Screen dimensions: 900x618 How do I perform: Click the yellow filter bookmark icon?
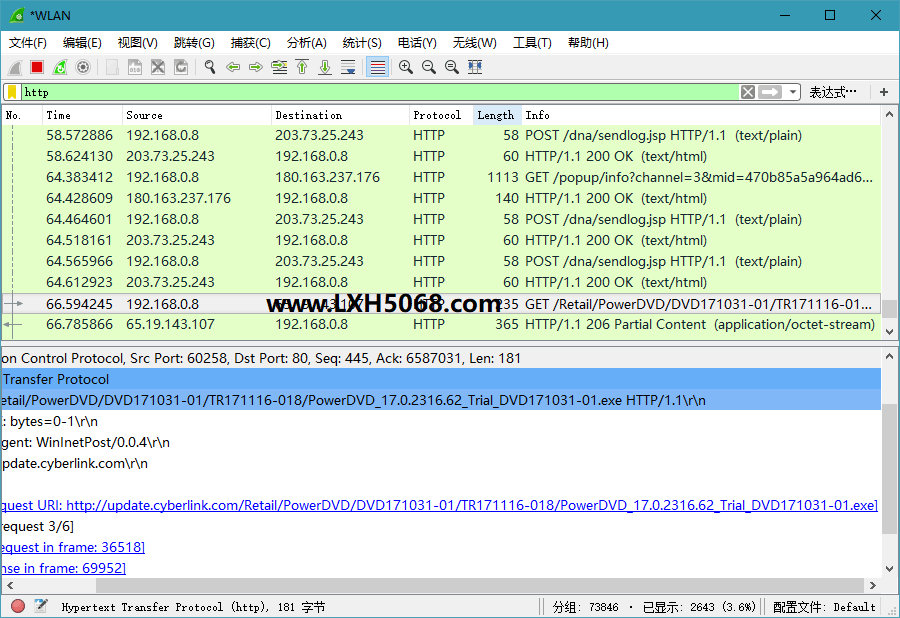point(12,92)
